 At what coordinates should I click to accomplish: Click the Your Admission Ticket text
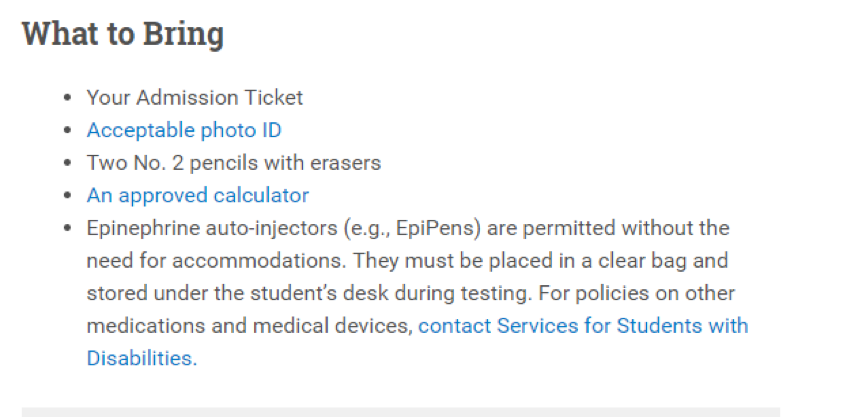coord(194,98)
